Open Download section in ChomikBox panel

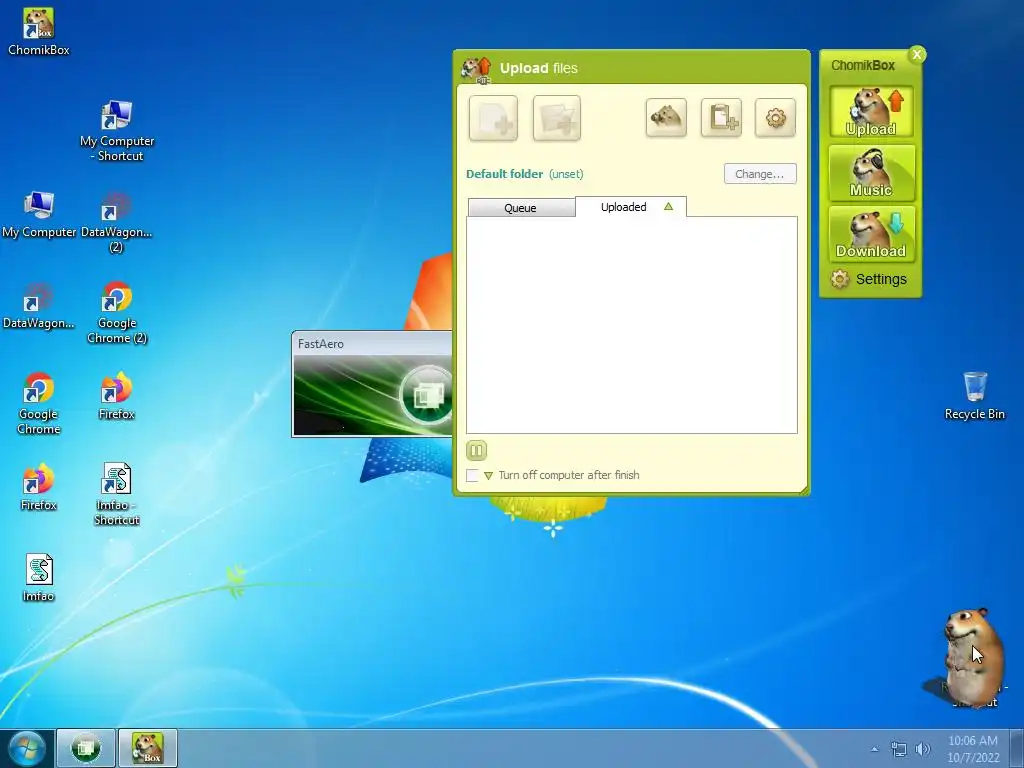click(871, 234)
